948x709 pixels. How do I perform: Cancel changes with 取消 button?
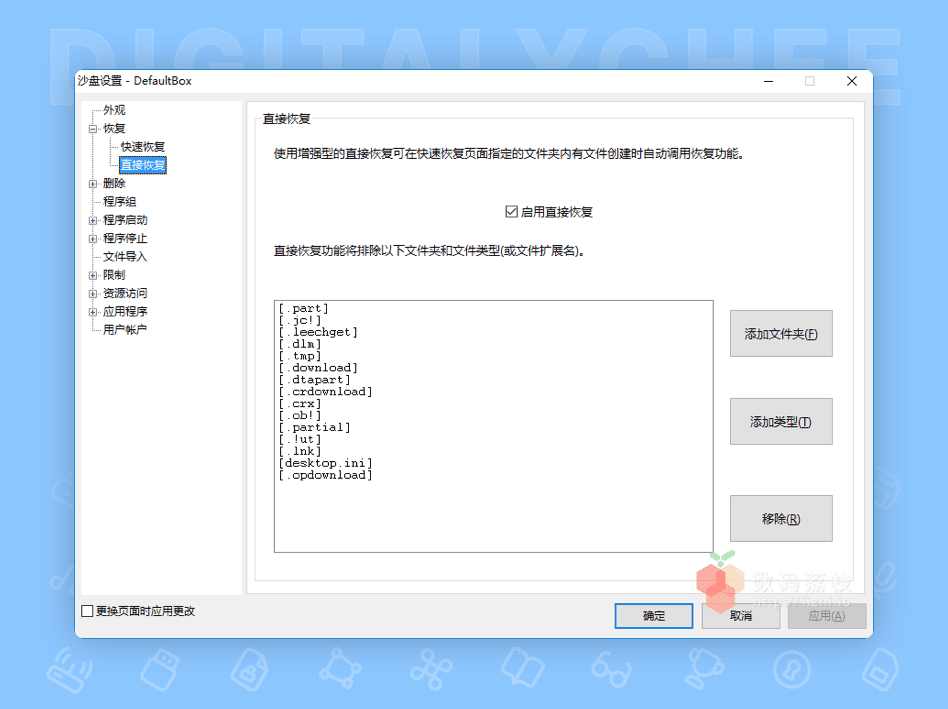[x=741, y=616]
